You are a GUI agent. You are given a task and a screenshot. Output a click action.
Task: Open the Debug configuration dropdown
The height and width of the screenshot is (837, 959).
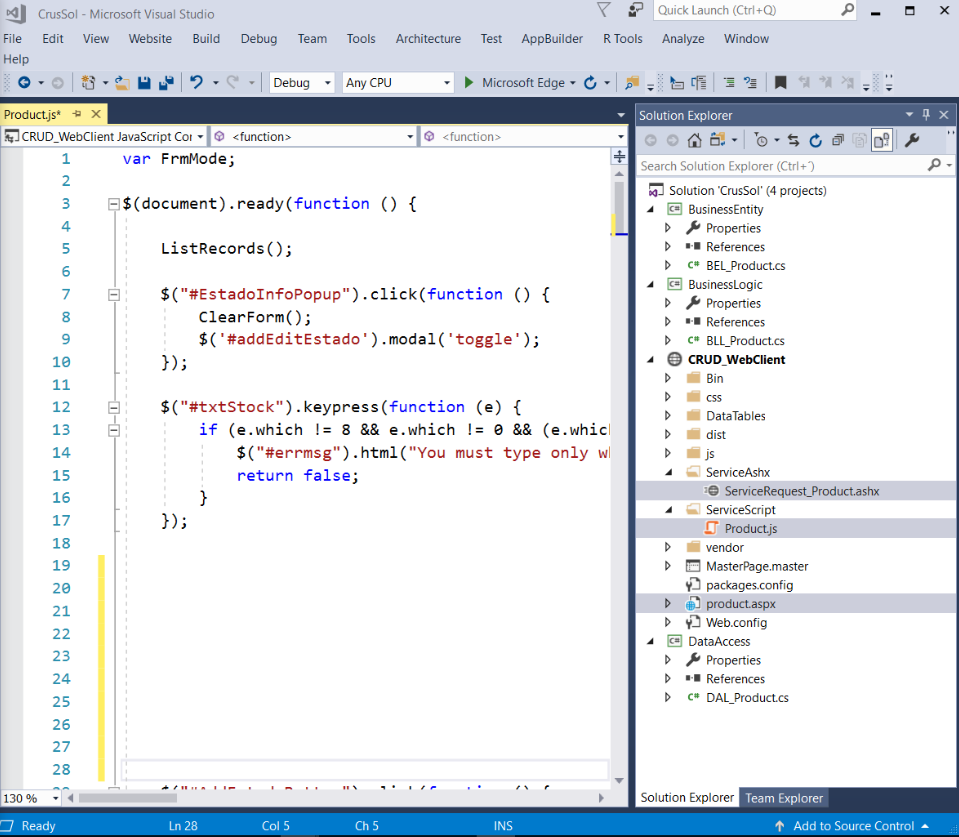(301, 83)
